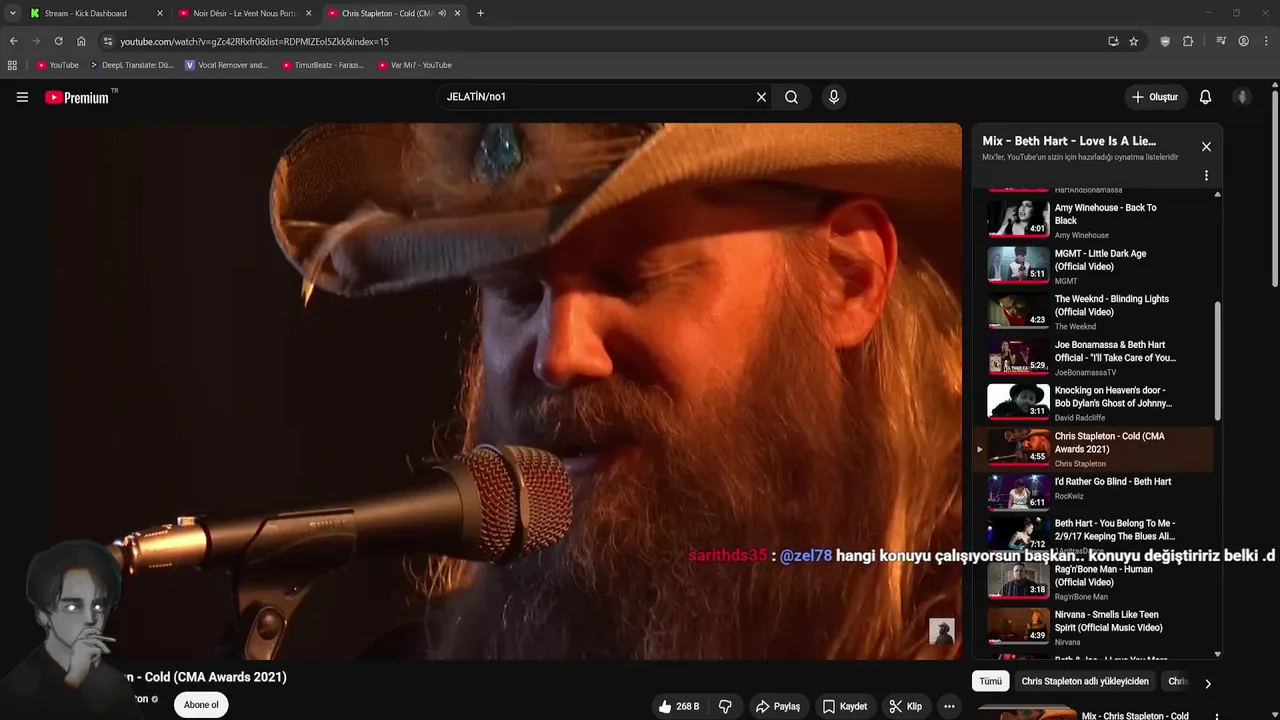The width and height of the screenshot is (1280, 720).
Task: Select Chris Stapleton adlı yükleyiciden chip
Action: click(1084, 681)
